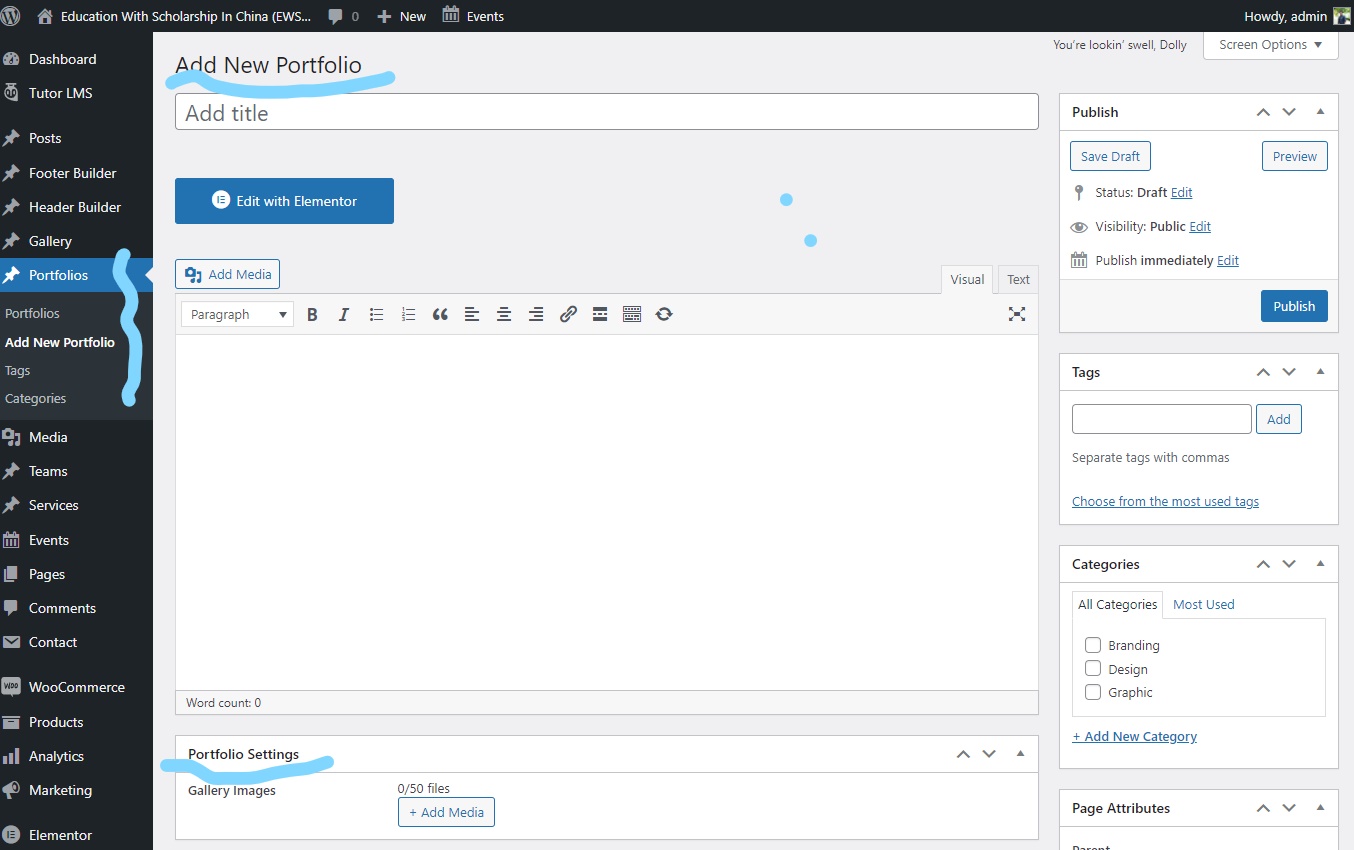Click the Add Media button above editor
Viewport: 1354px width, 850px height.
click(x=228, y=275)
